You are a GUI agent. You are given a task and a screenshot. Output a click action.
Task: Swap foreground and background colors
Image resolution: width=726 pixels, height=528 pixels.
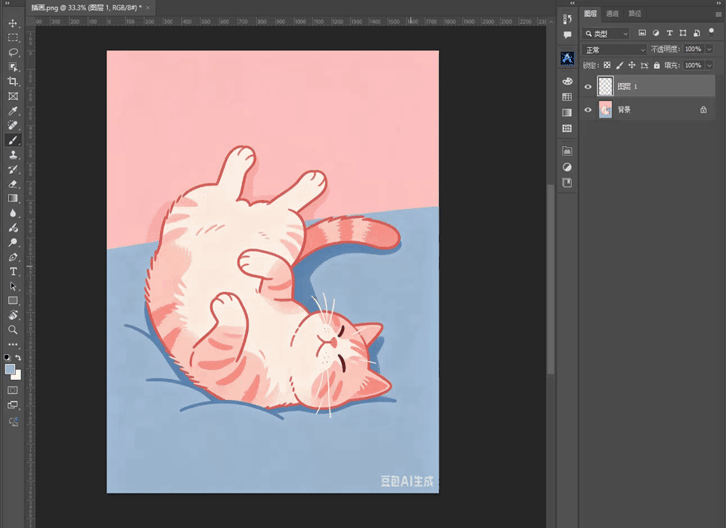tap(18, 357)
